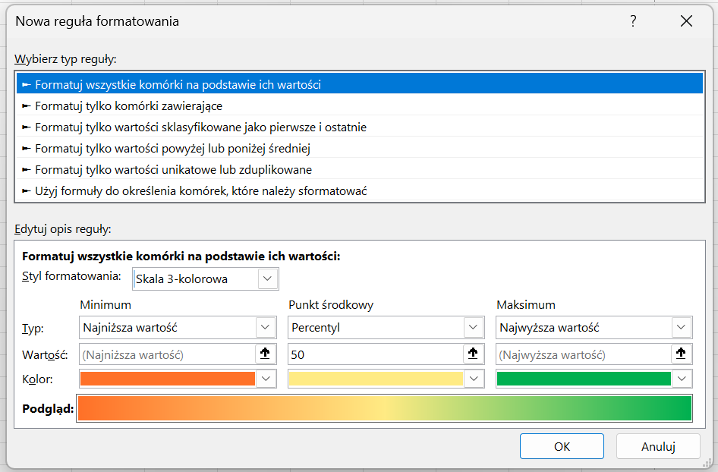The image size is (718, 472).
Task: Open the orange Minimum color picker
Action: click(265, 379)
